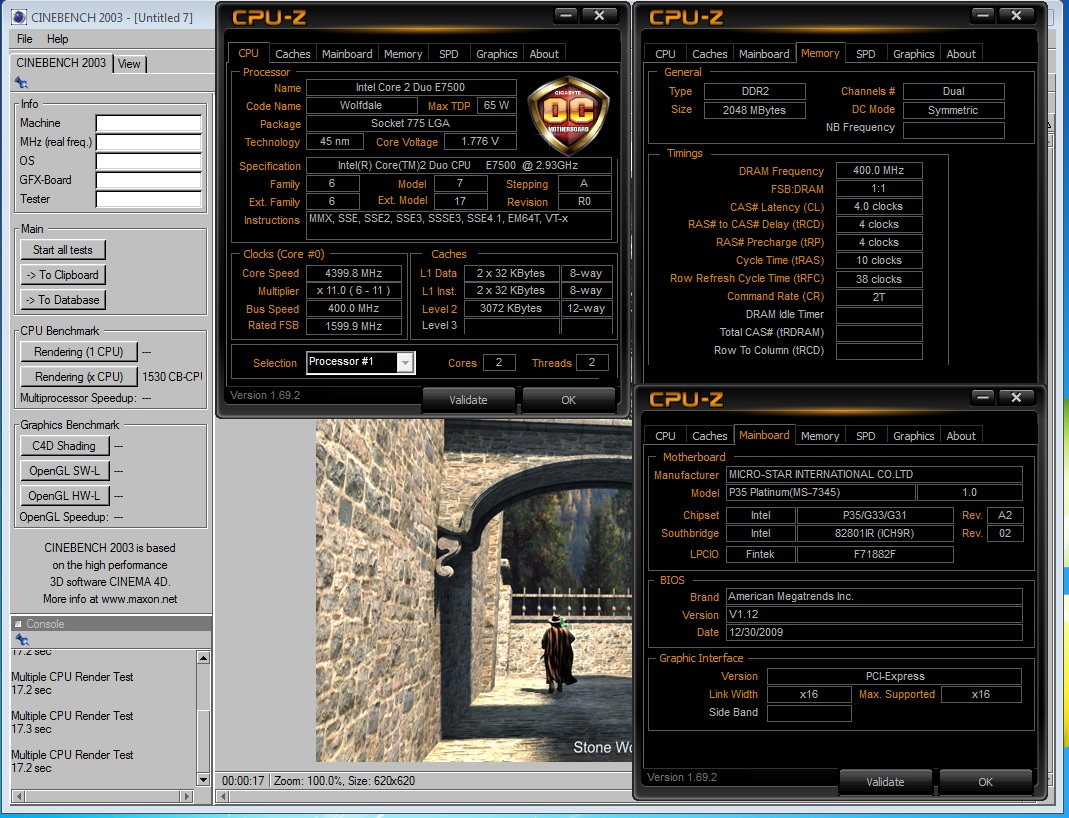This screenshot has width=1069, height=818.
Task: Click the To Database button
Action: [63, 300]
